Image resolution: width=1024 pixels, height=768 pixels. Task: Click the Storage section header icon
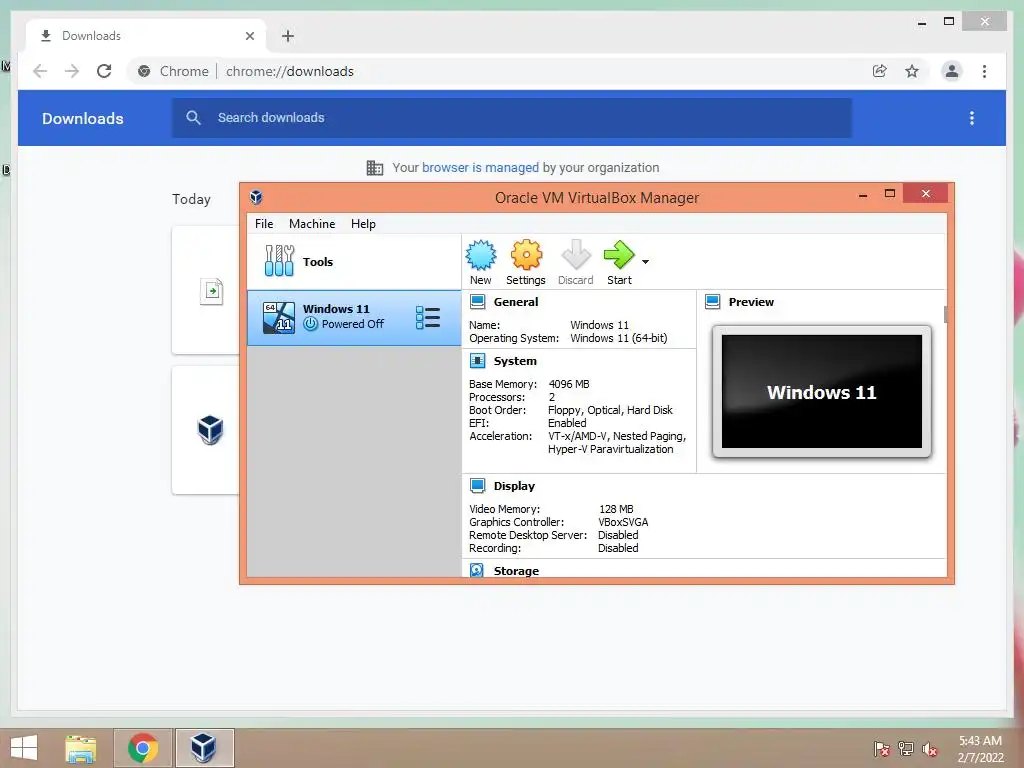pos(477,570)
